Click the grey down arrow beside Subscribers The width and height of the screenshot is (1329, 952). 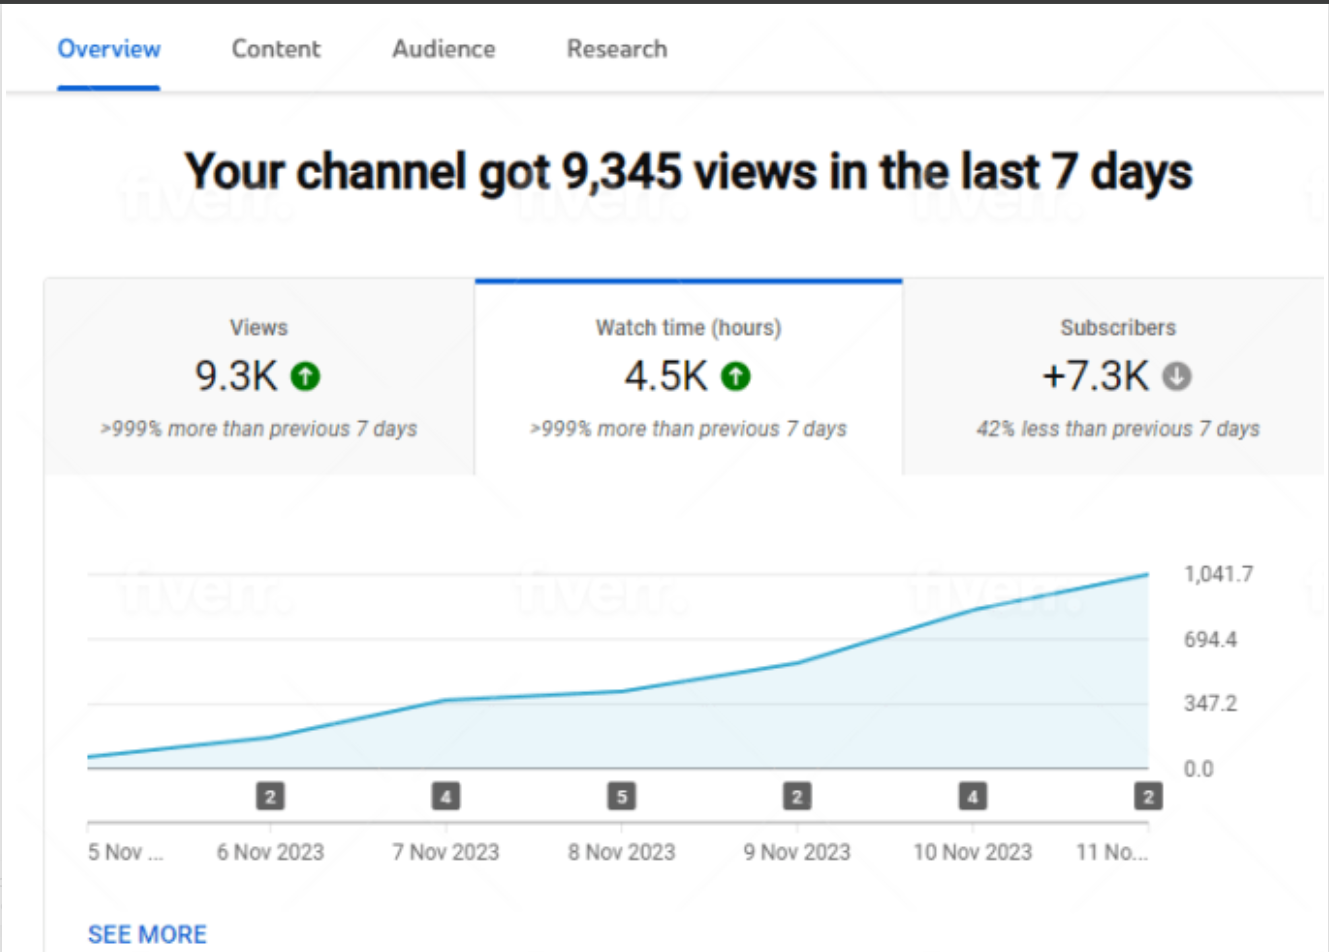coord(1177,377)
